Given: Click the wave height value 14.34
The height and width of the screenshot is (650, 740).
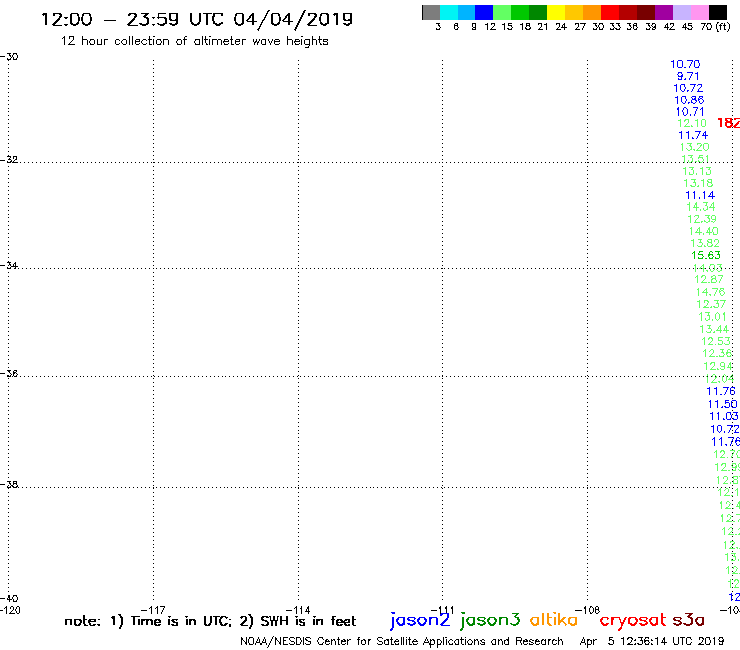Looking at the screenshot, I should click(x=701, y=207).
